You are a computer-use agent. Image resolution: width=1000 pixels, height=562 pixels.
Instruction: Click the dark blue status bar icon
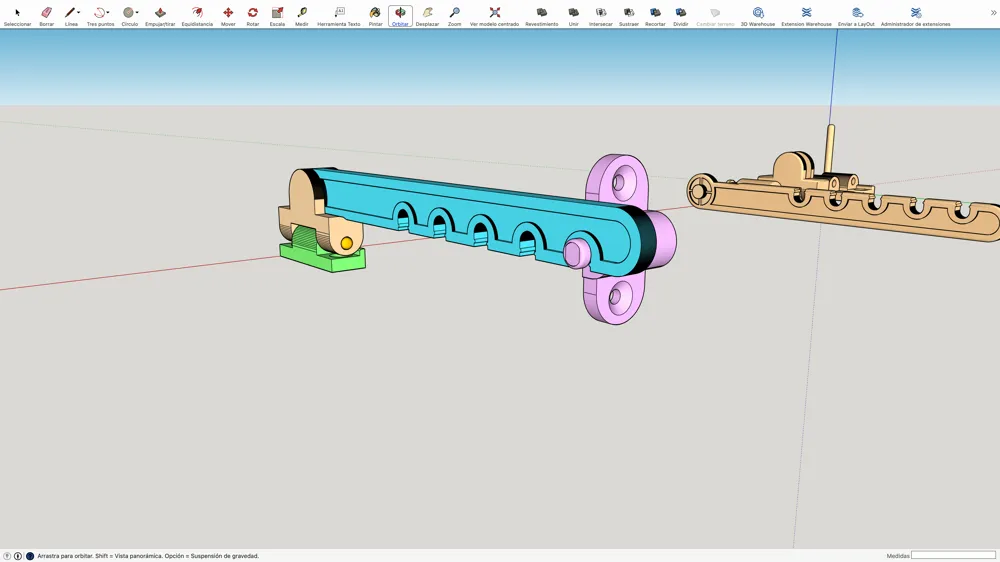29,556
